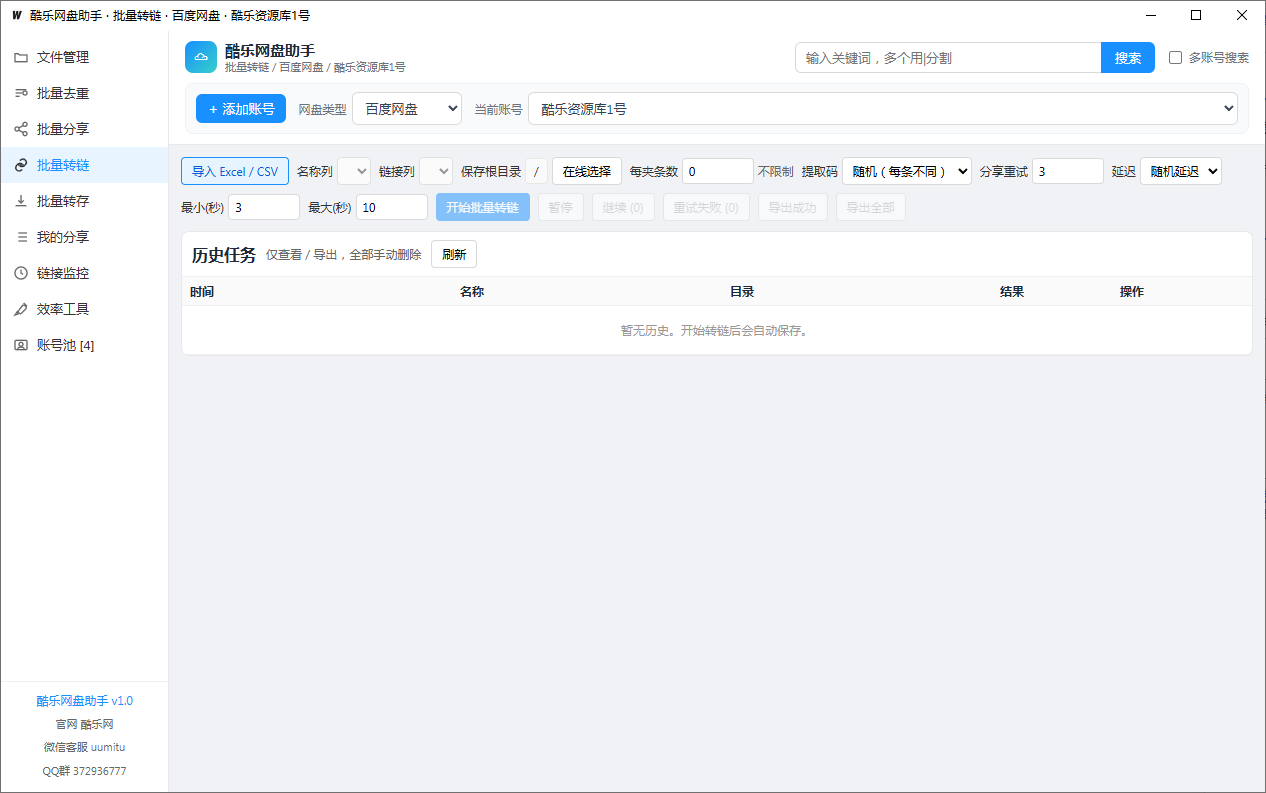Click the 最大(秒) input field

coord(392,207)
